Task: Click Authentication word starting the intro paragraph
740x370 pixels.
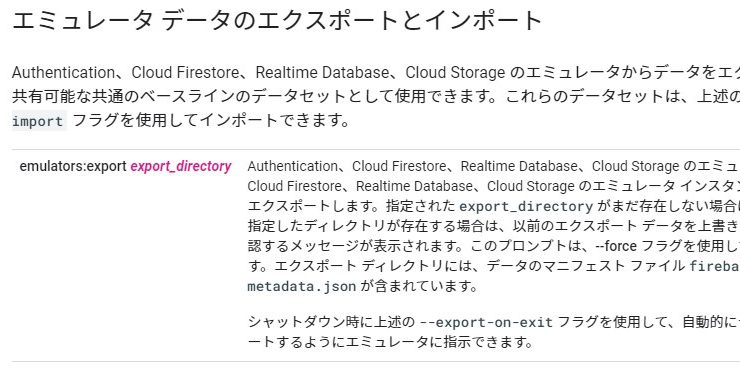Action: [x=63, y=73]
